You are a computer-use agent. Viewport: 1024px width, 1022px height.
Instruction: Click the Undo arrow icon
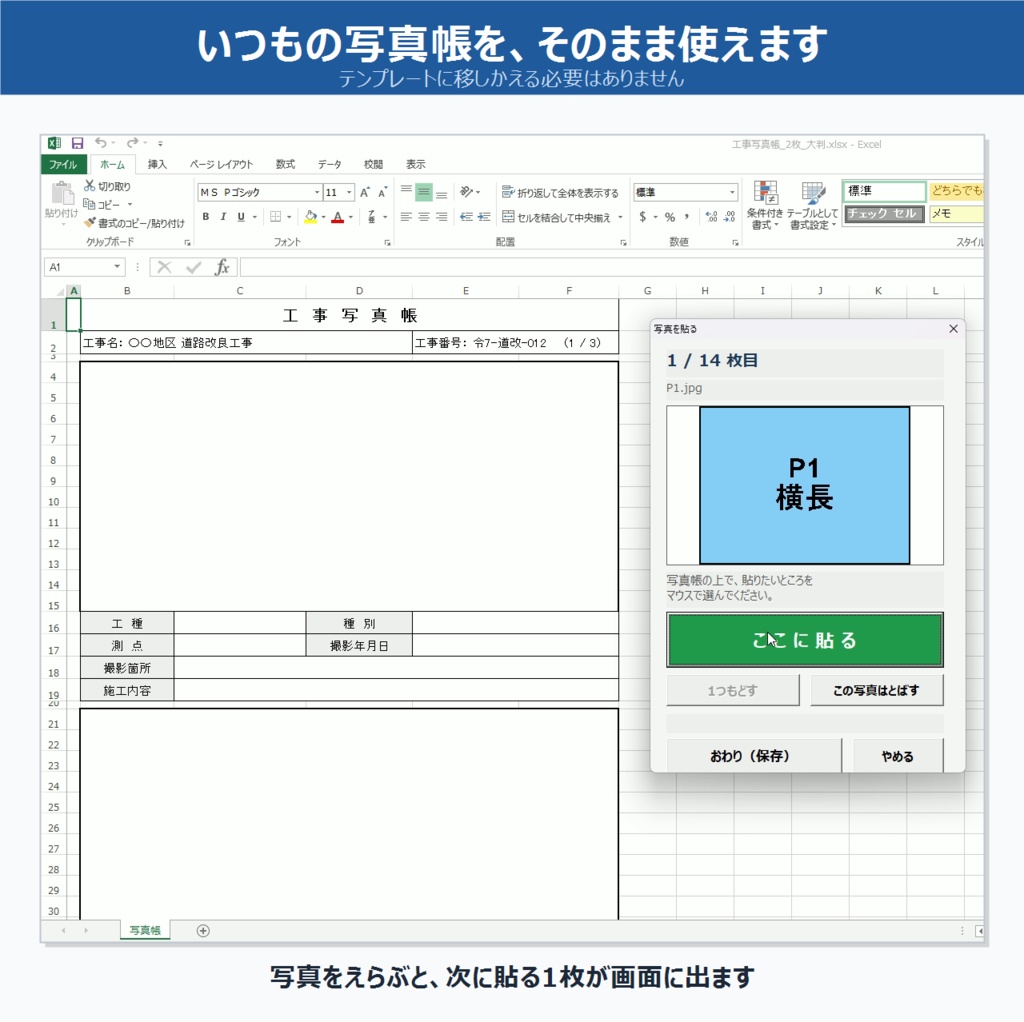tap(101, 143)
